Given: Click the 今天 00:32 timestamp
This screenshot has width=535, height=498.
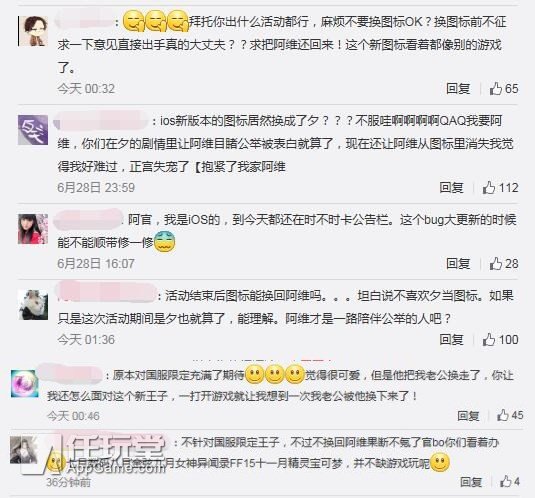Looking at the screenshot, I should coord(86,89).
